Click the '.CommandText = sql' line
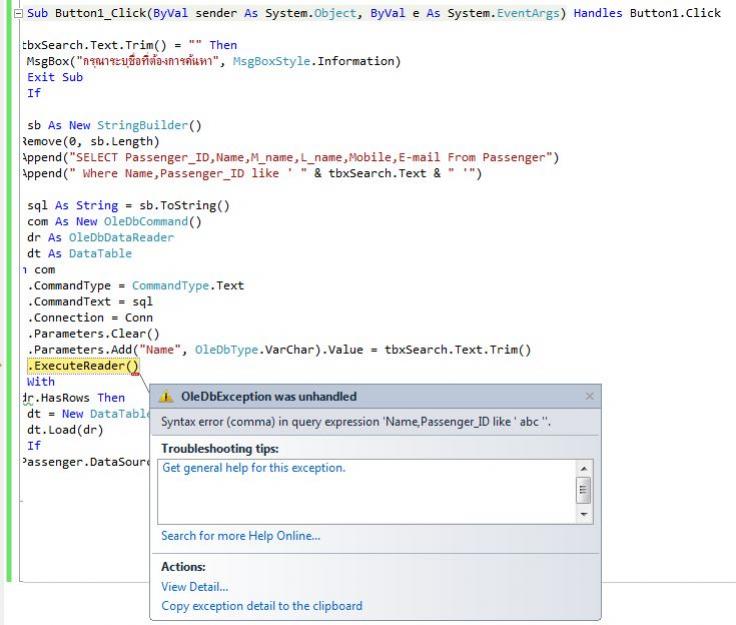736x625 pixels. tap(90, 301)
